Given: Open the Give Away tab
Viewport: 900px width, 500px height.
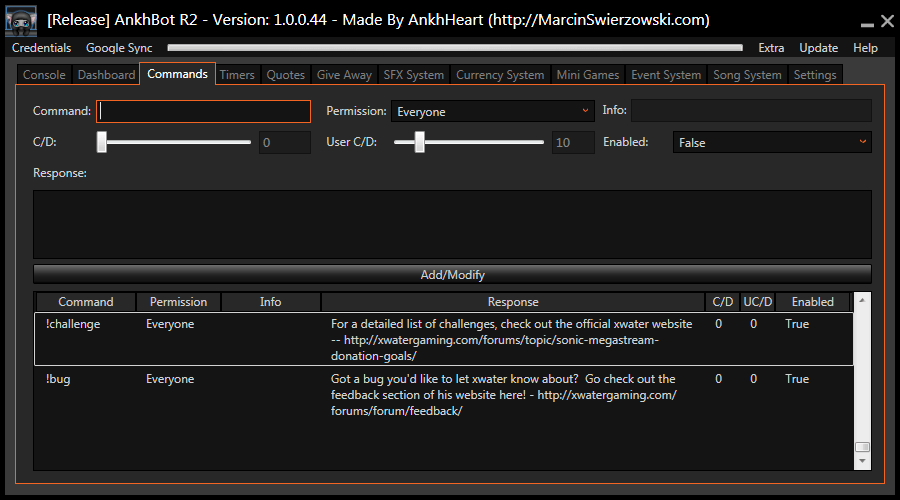Looking at the screenshot, I should [x=344, y=75].
